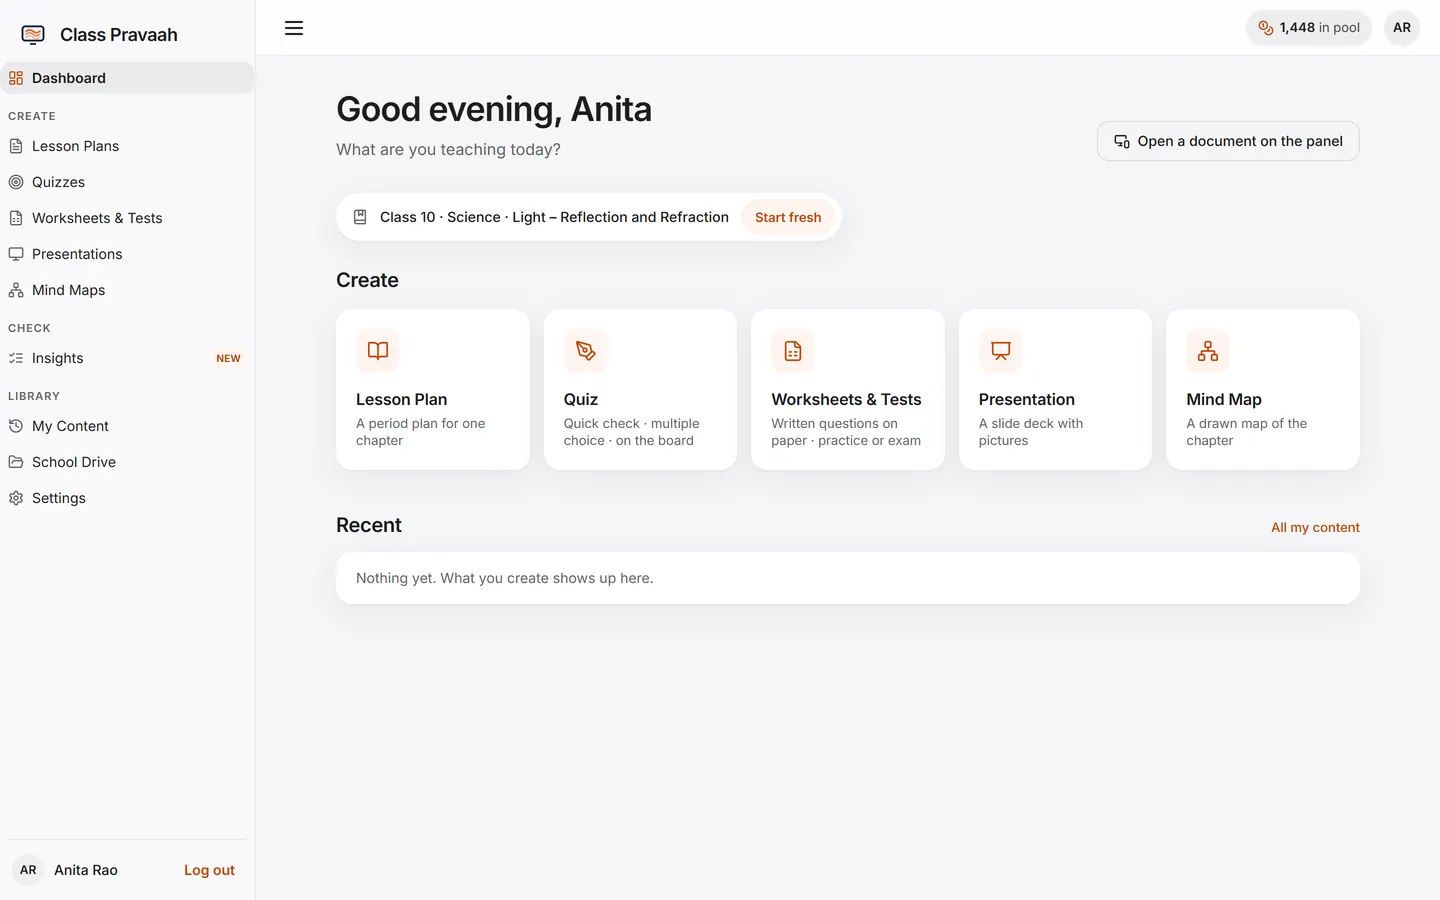Follow the All my content link
Viewport: 1440px width, 900px height.
click(1315, 527)
